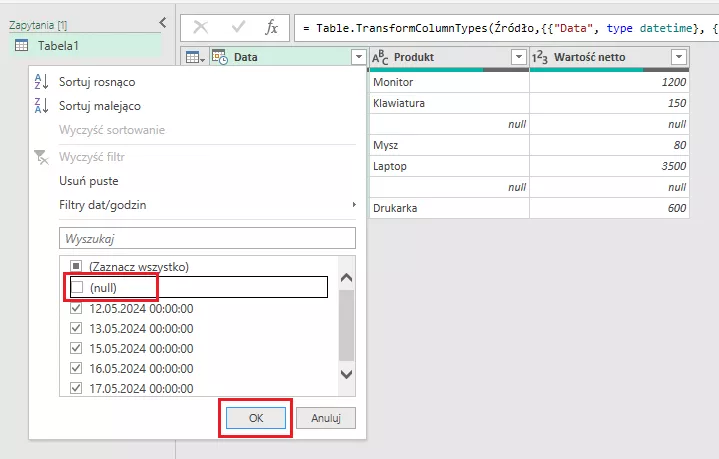Uncheck the 13.05.2024 00:00:00 checkbox
Screen dimensions: 719x459
pyautogui.click(x=77, y=329)
